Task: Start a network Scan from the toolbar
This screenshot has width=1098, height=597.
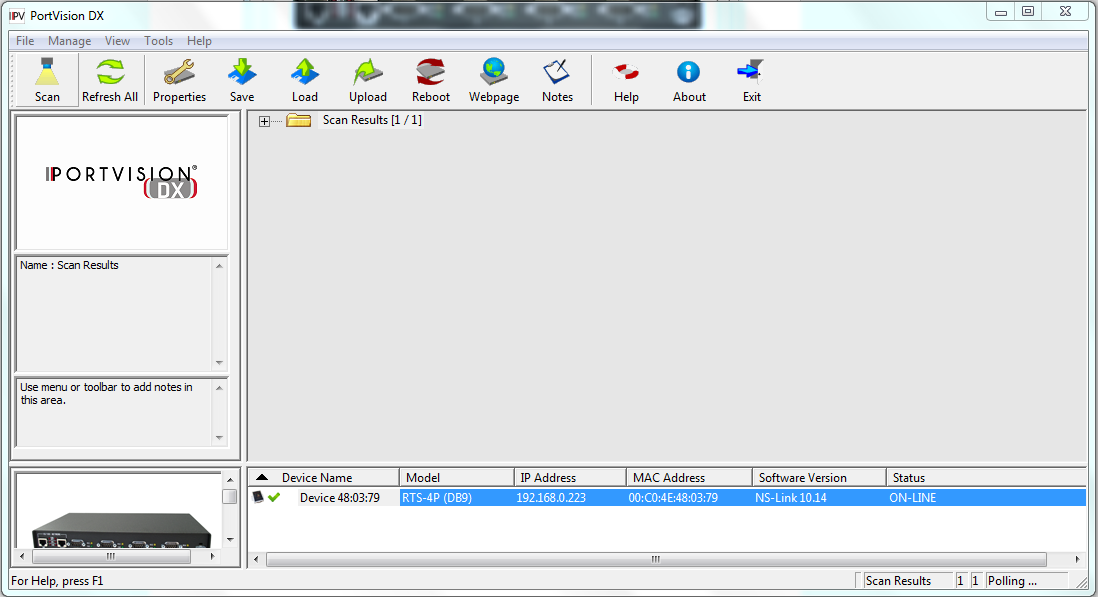Action: point(47,80)
